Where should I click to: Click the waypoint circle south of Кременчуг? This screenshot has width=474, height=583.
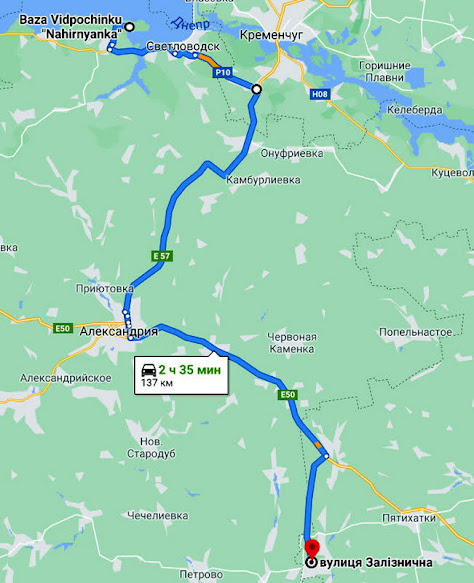click(256, 89)
